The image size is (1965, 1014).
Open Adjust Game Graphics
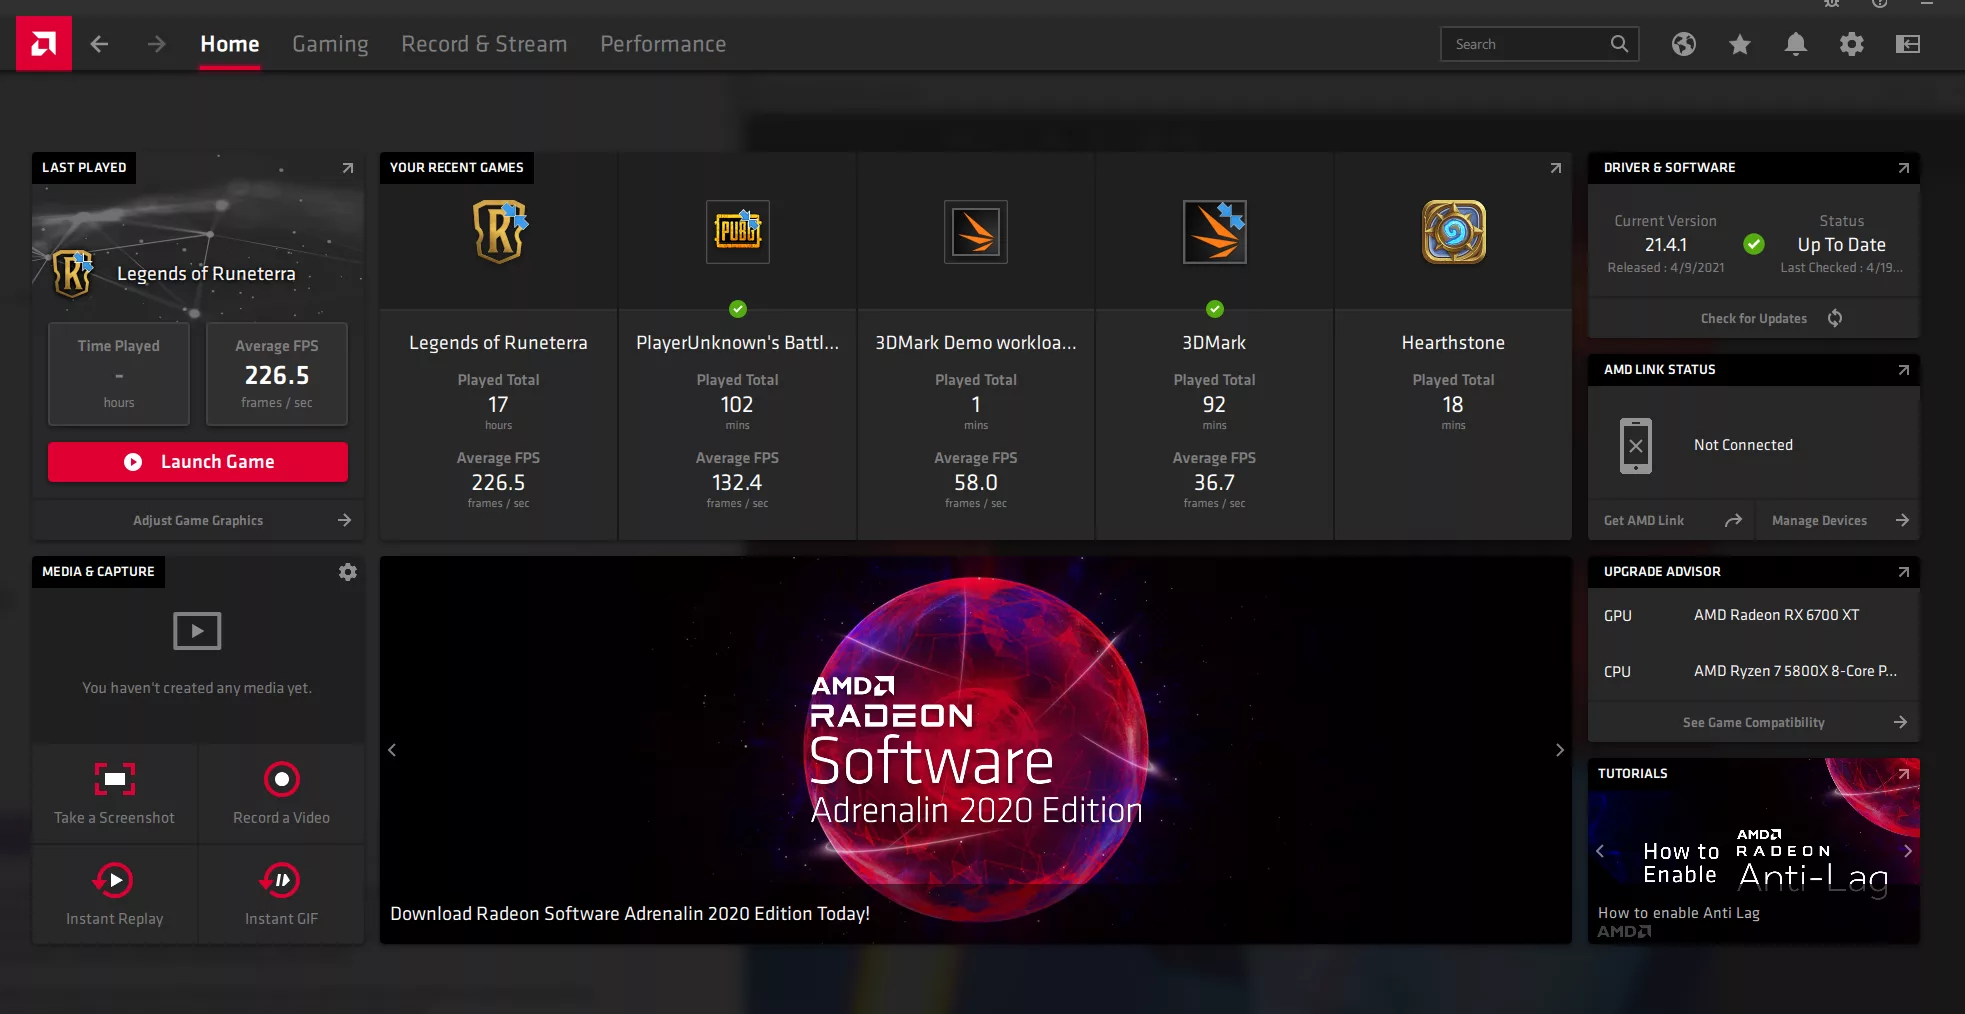[x=198, y=520]
